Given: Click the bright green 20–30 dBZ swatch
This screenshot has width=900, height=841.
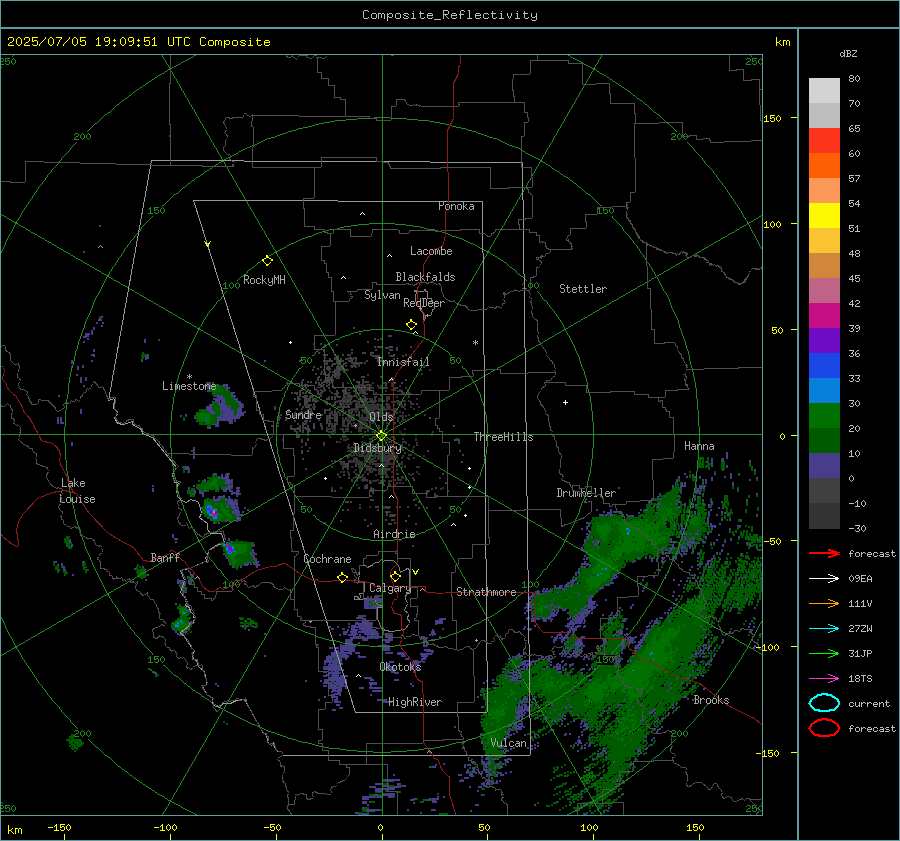Looking at the screenshot, I should (824, 416).
